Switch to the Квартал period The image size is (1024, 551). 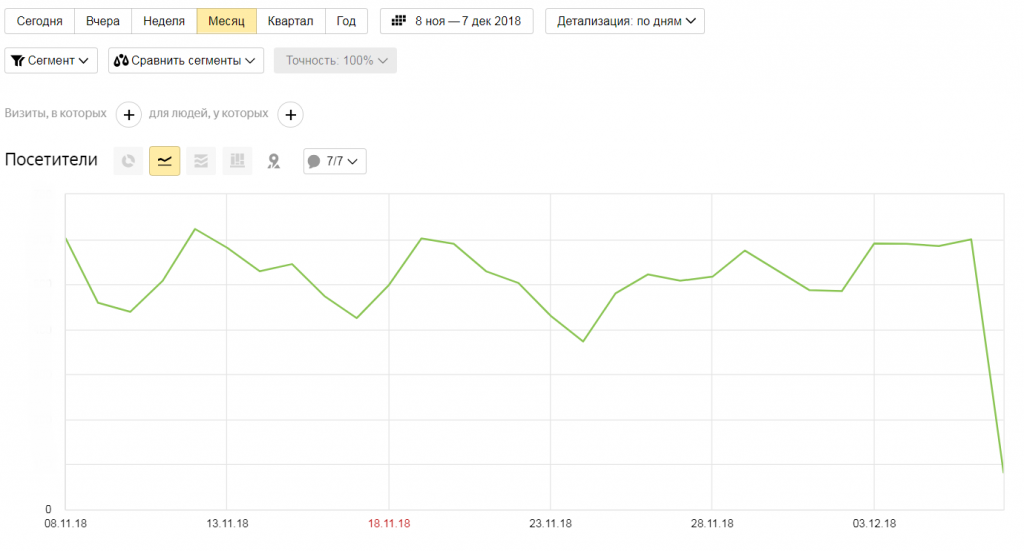(x=291, y=21)
